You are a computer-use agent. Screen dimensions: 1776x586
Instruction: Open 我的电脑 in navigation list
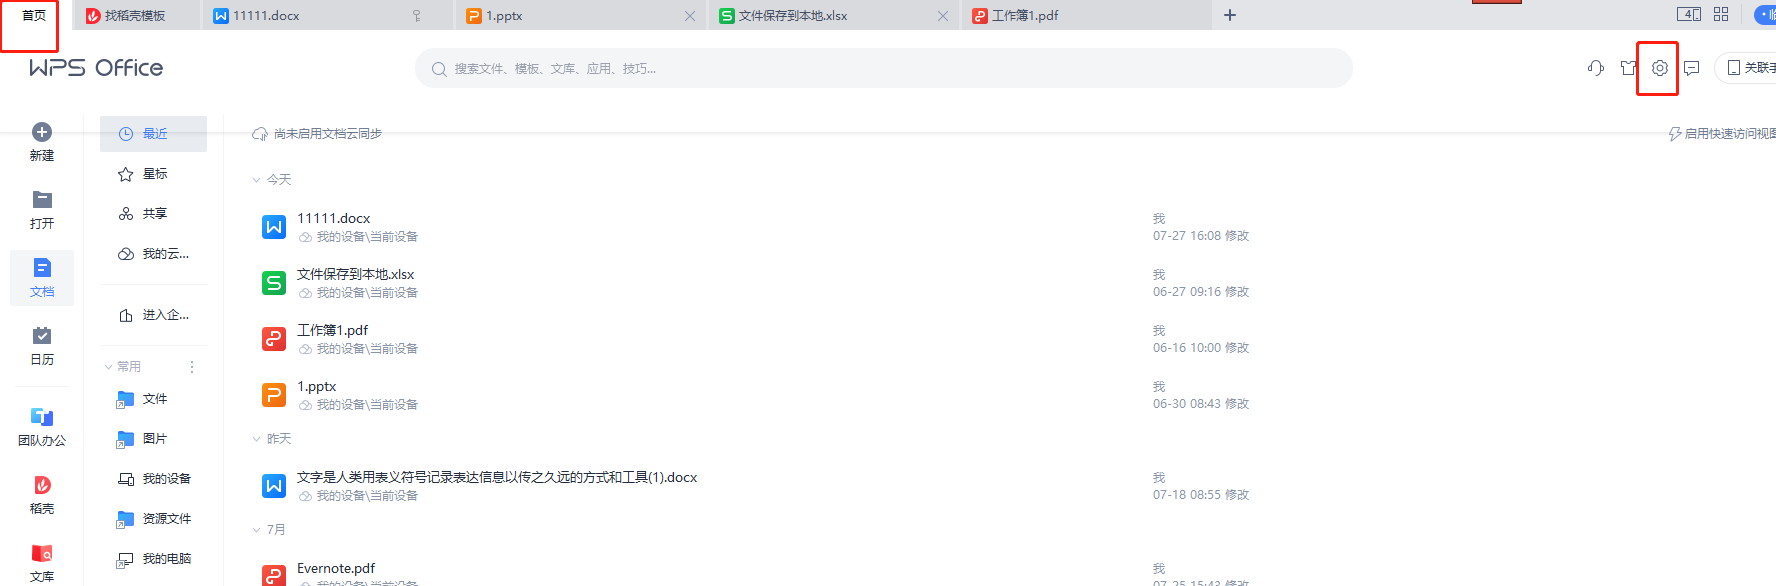[153, 559]
